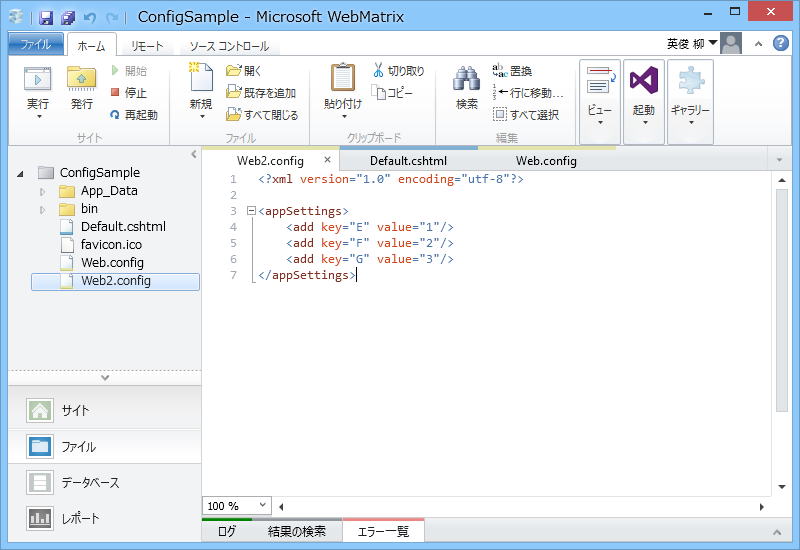Screen dimensions: 800x550
Task: Open the editor tab list dropdown
Action: pyautogui.click(x=779, y=160)
